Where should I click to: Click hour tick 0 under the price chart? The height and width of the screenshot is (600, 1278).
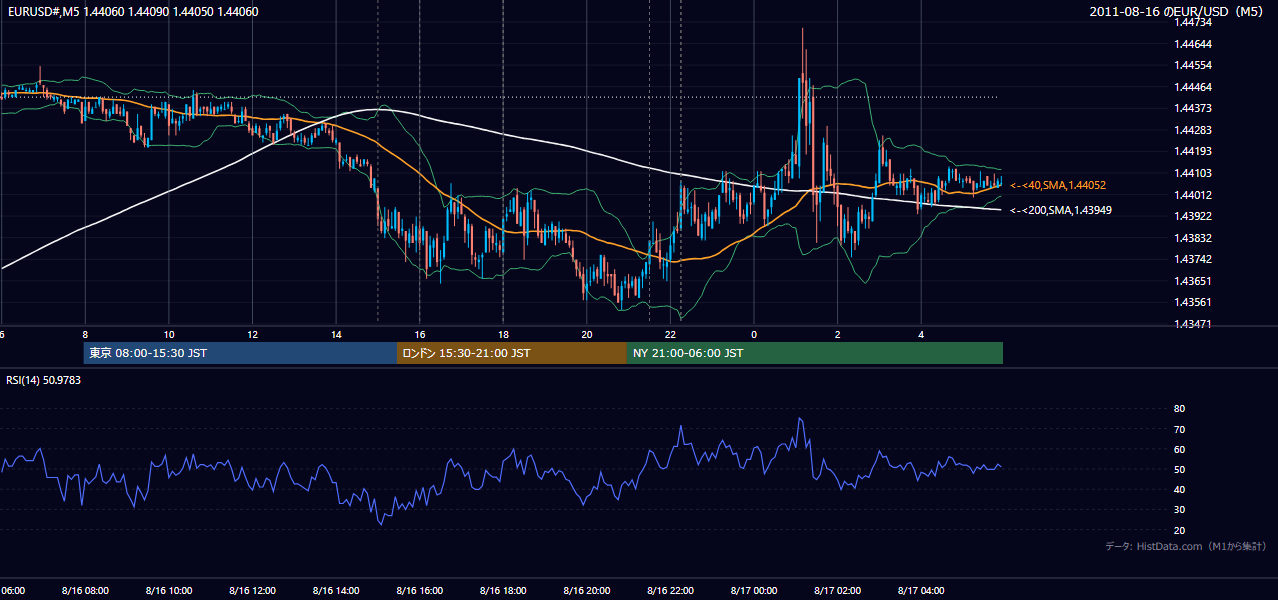click(754, 334)
